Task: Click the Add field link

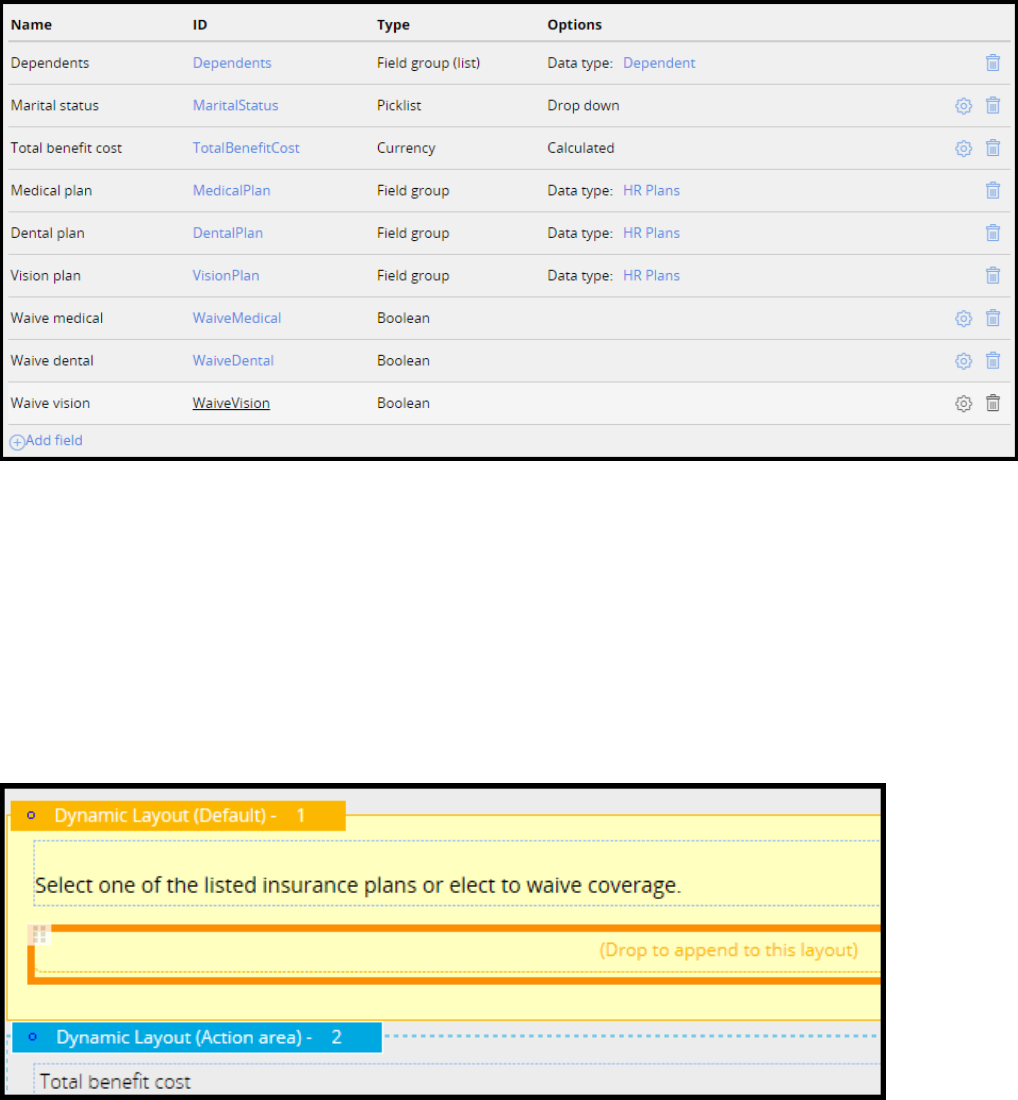Action: pos(54,441)
